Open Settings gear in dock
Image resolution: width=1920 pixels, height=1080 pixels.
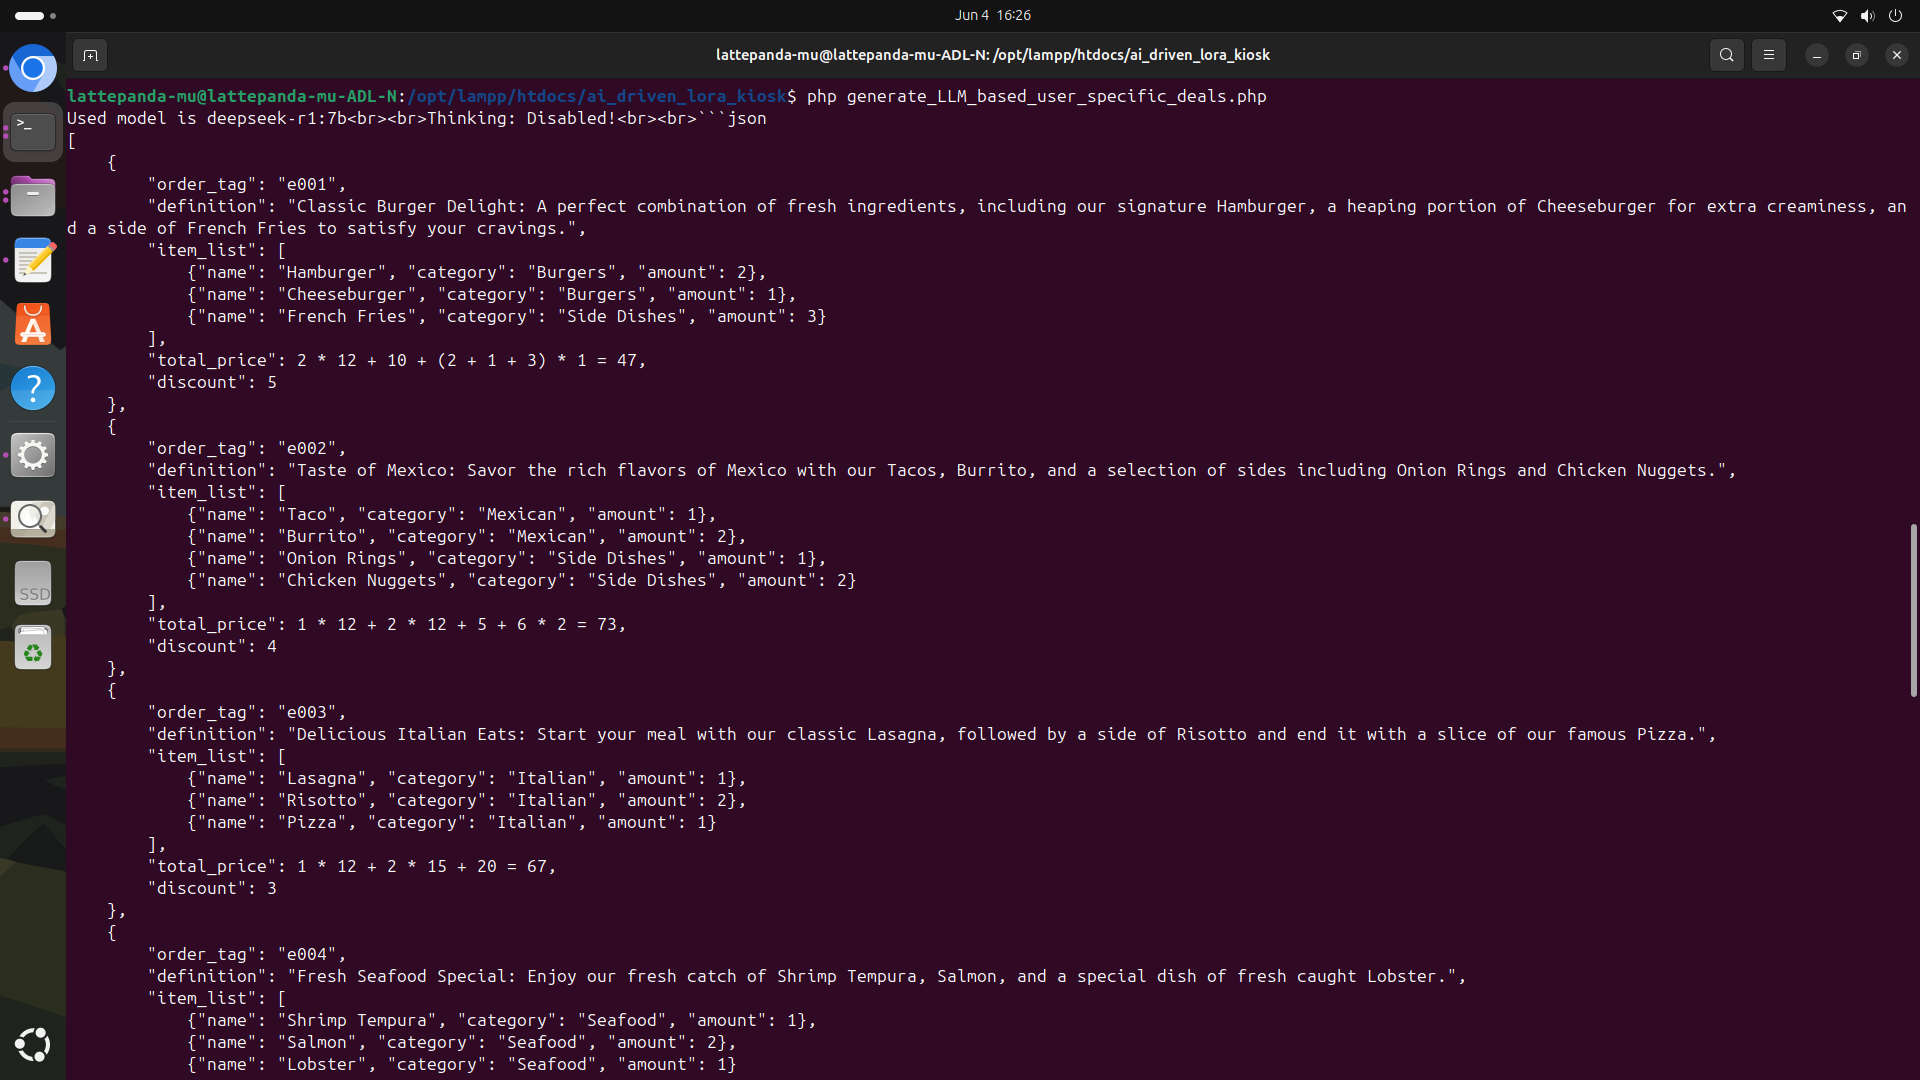point(33,455)
